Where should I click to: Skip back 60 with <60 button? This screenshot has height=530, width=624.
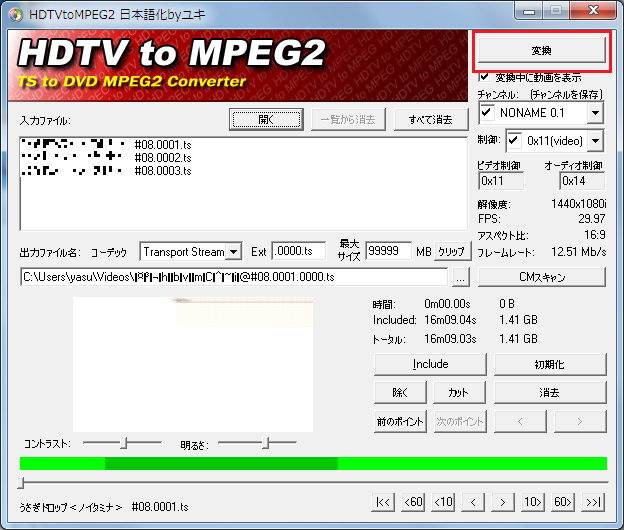pos(413,501)
